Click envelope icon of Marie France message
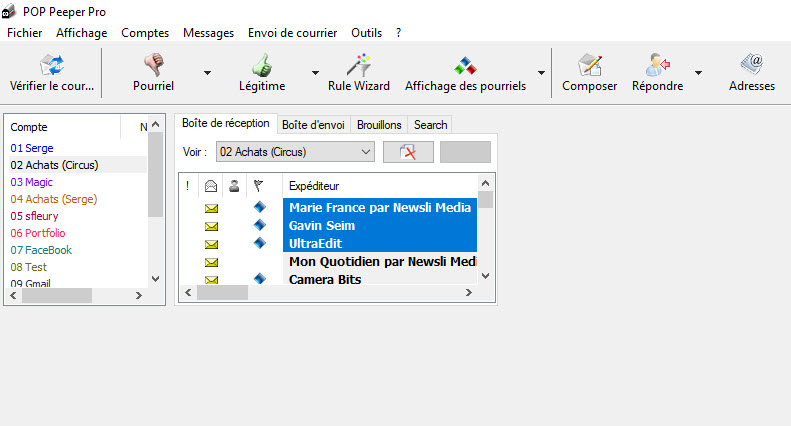This screenshot has width=791, height=426. coord(211,208)
